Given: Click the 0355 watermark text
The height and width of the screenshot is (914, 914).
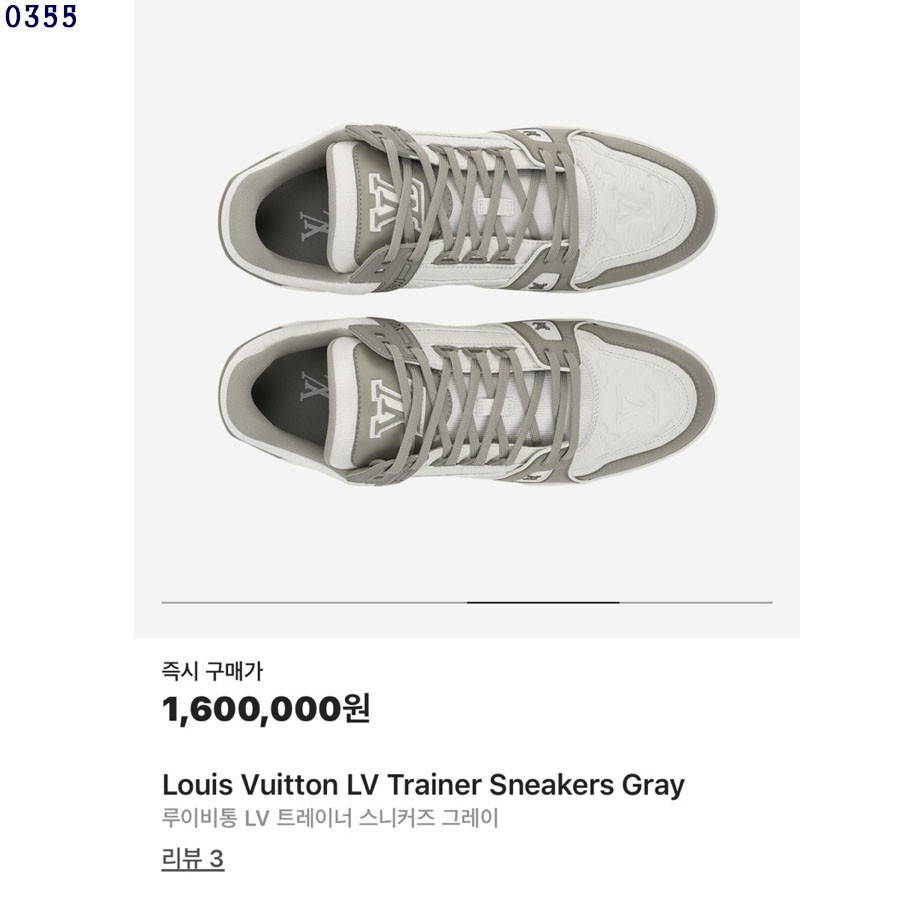Looking at the screenshot, I should point(41,17).
